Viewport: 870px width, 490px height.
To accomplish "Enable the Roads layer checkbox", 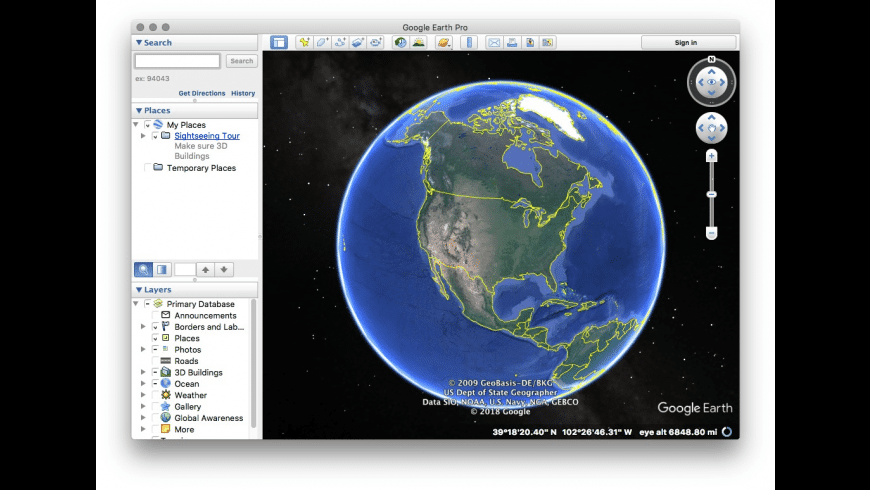I will [155, 361].
